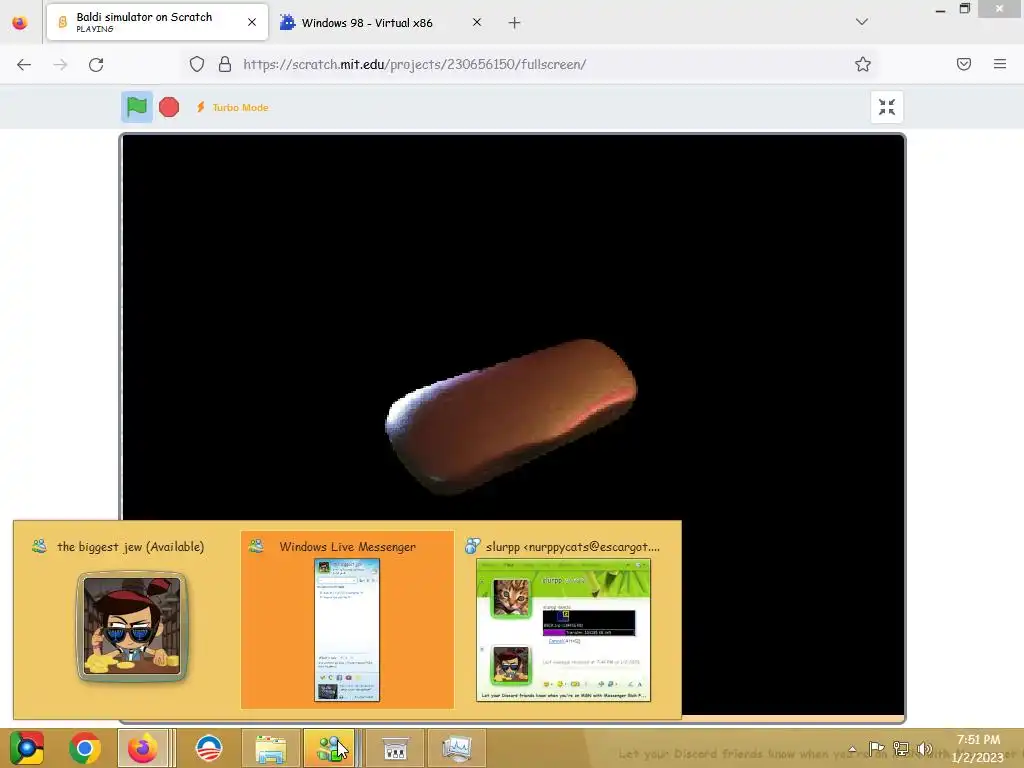The width and height of the screenshot is (1024, 768).
Task: Open volume speaker tray icon
Action: [x=925, y=748]
